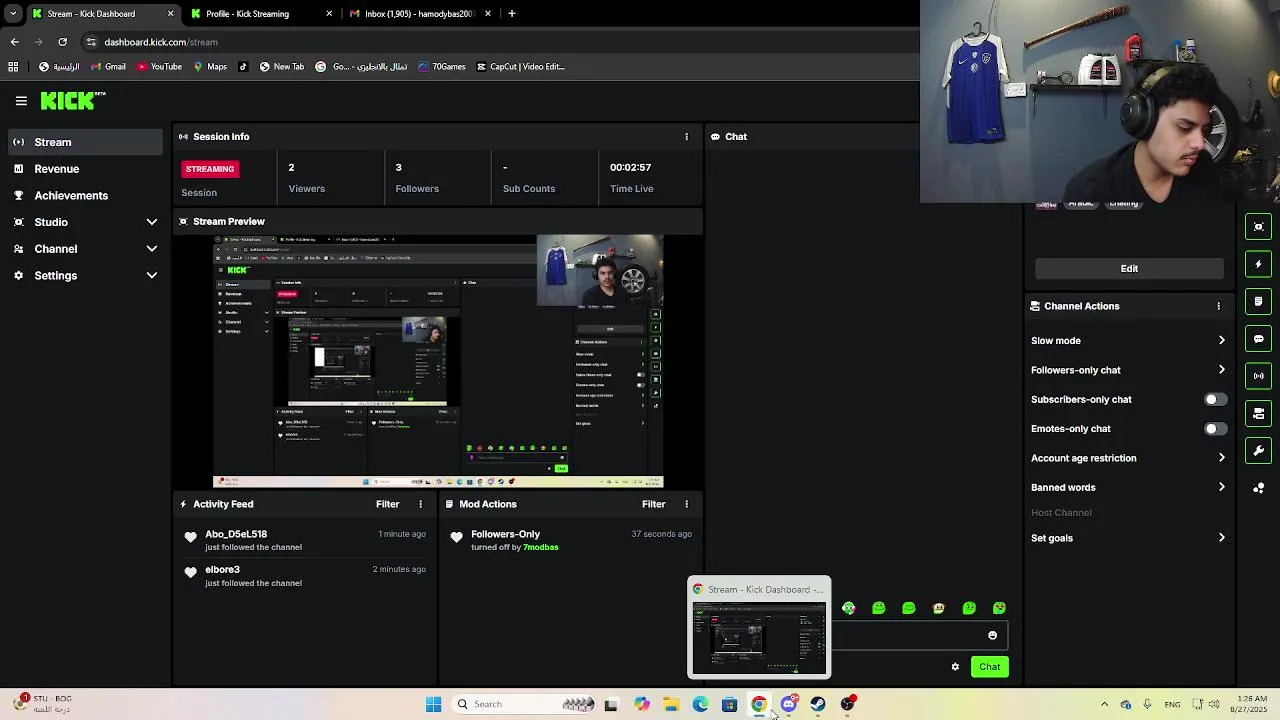
Task: Toggle Emotes-only chat switch
Action: [1215, 429]
